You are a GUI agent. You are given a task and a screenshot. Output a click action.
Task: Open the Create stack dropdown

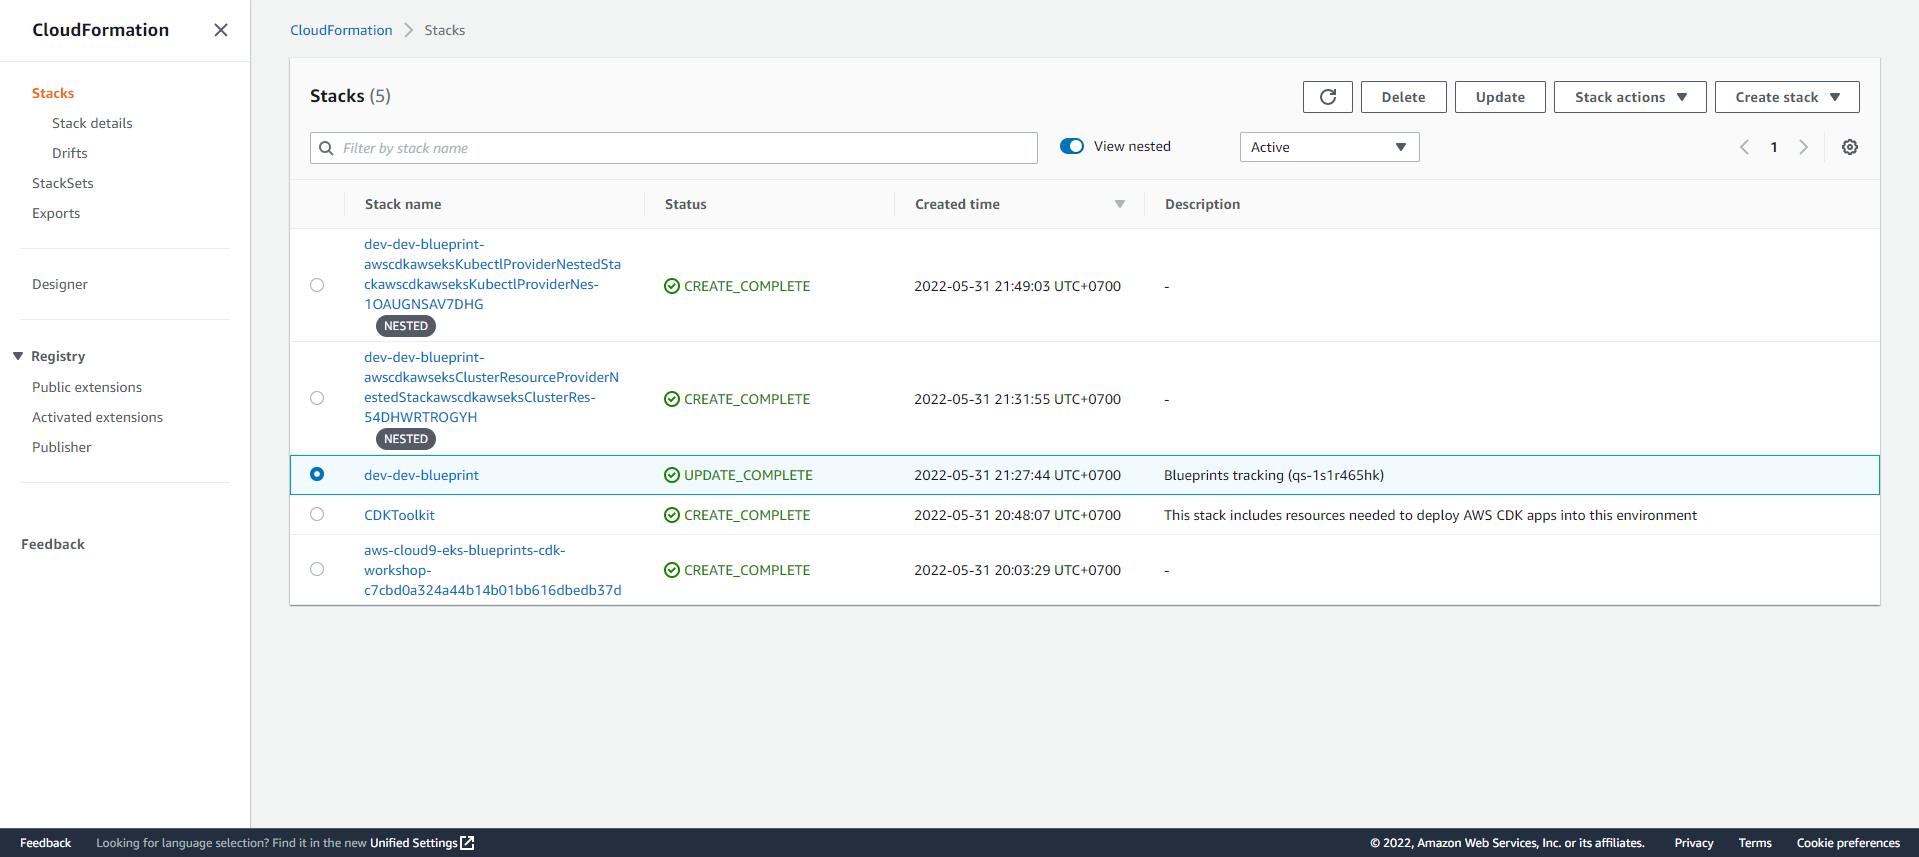1787,97
